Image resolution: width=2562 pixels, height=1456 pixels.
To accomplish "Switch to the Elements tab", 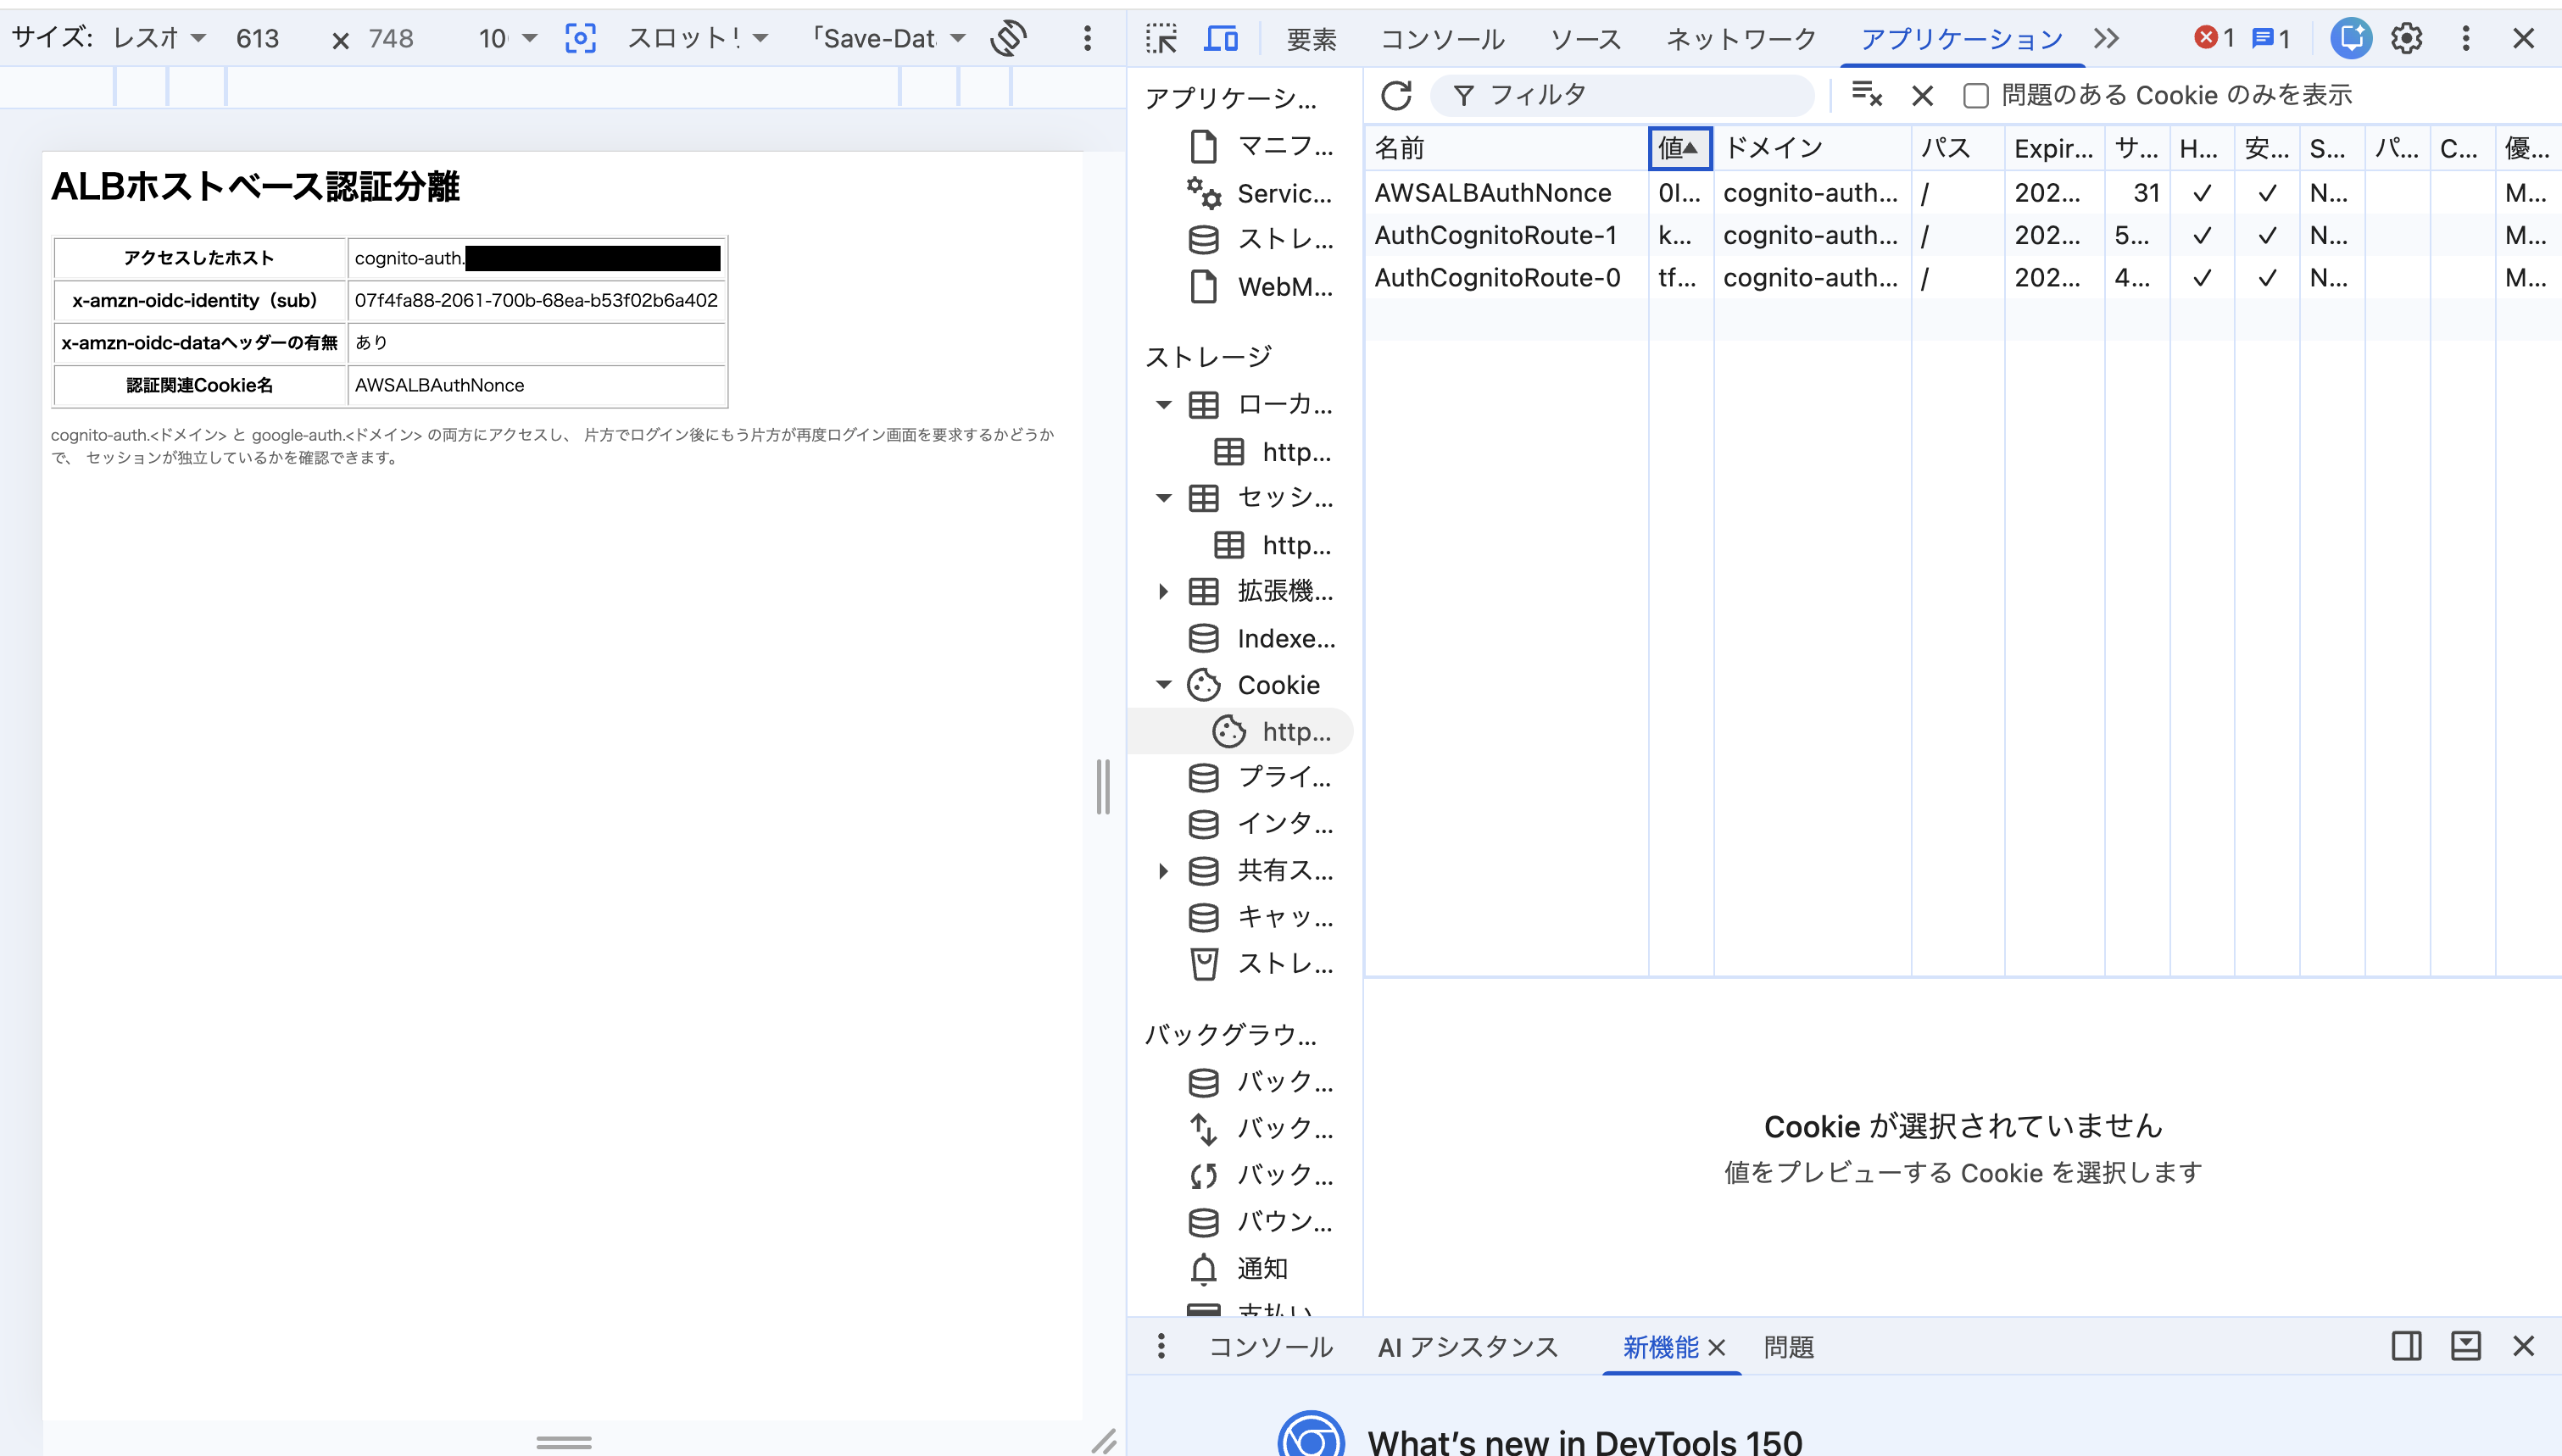I will [x=1311, y=38].
